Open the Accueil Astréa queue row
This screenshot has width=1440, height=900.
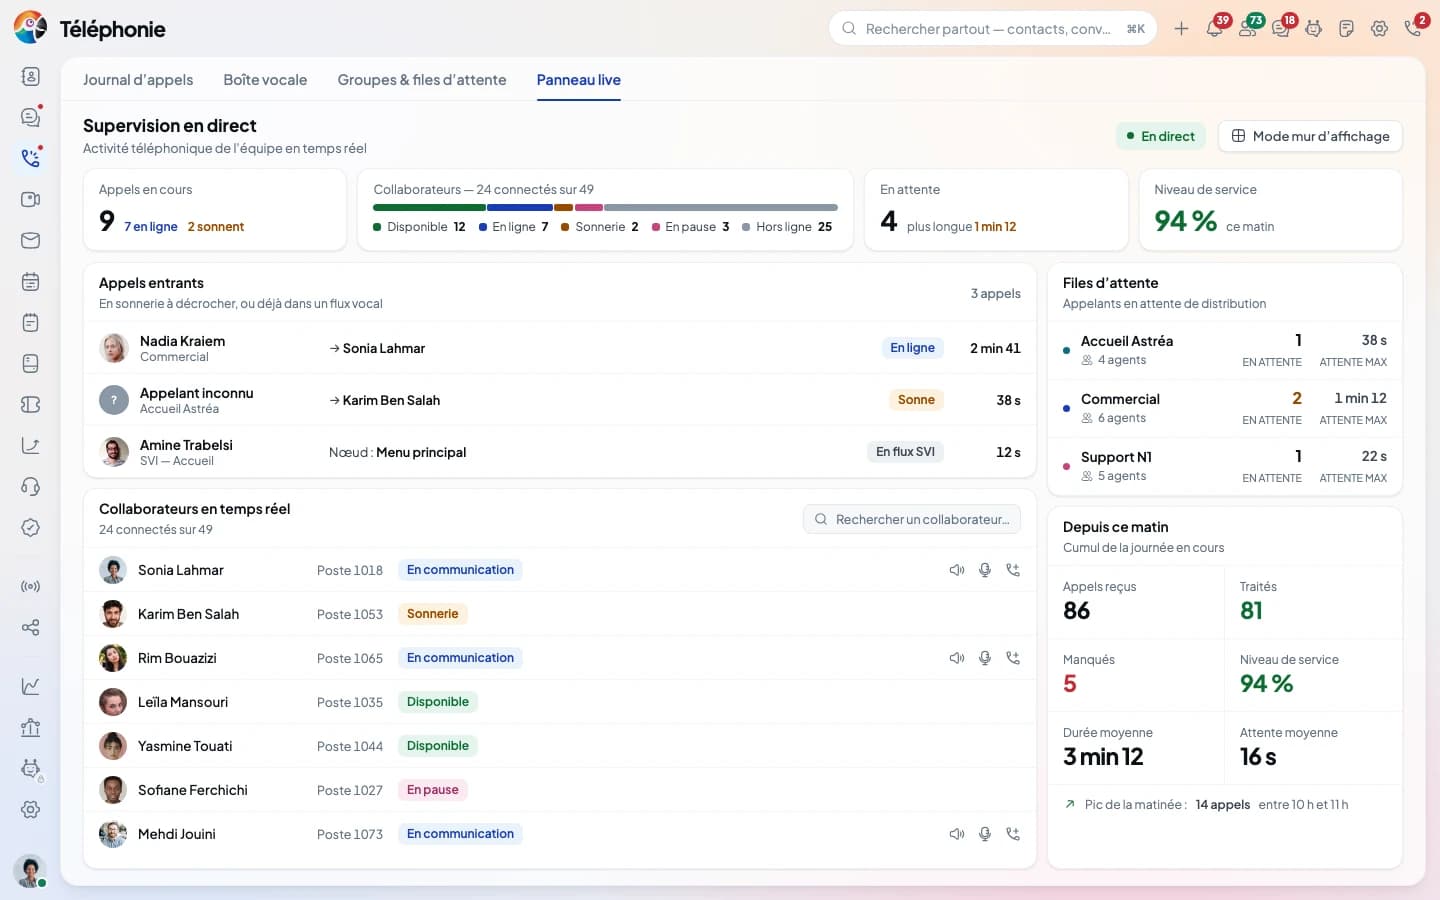coord(1225,350)
